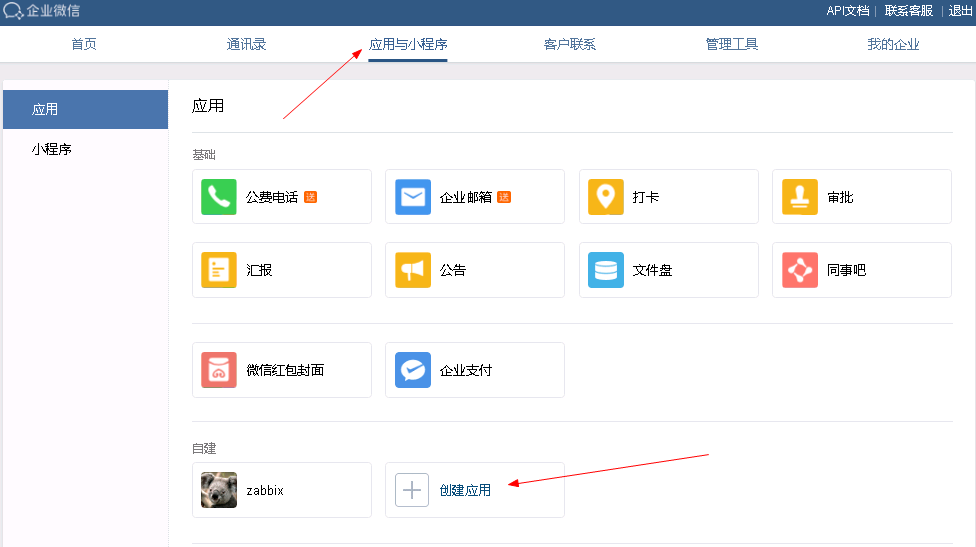The image size is (976, 547).
Task: Open the API文档 link
Action: [x=848, y=11]
